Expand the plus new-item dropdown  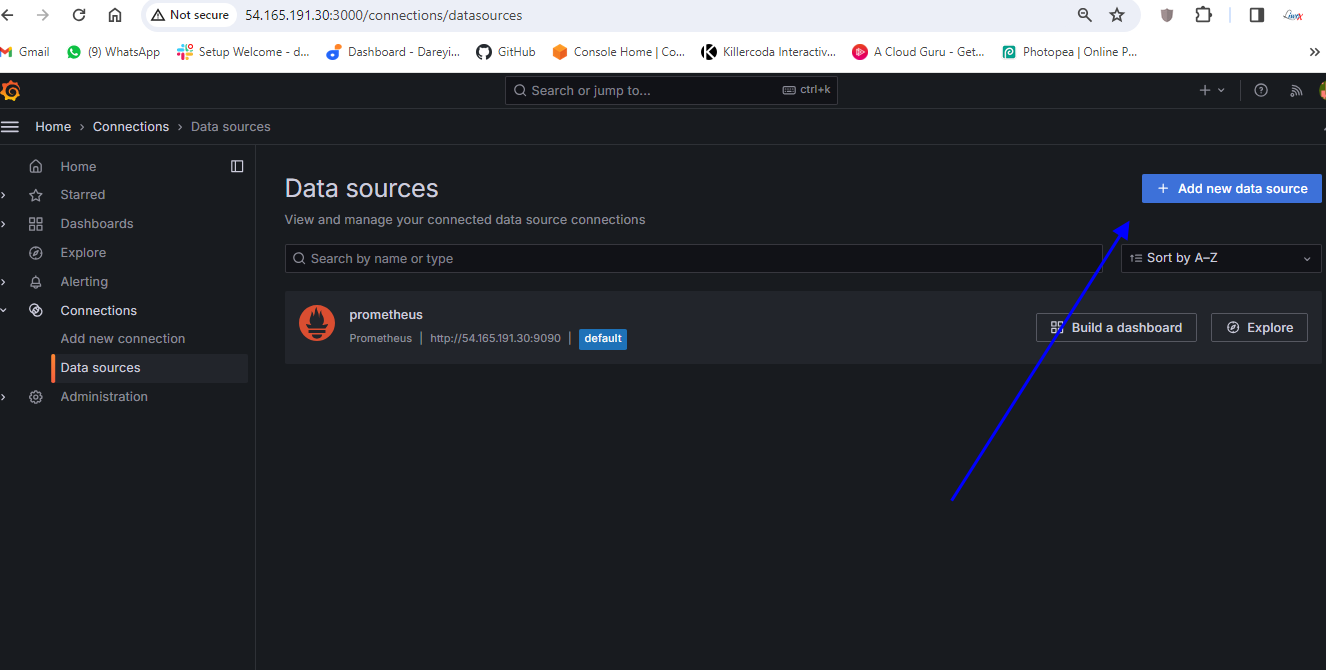tap(1211, 90)
